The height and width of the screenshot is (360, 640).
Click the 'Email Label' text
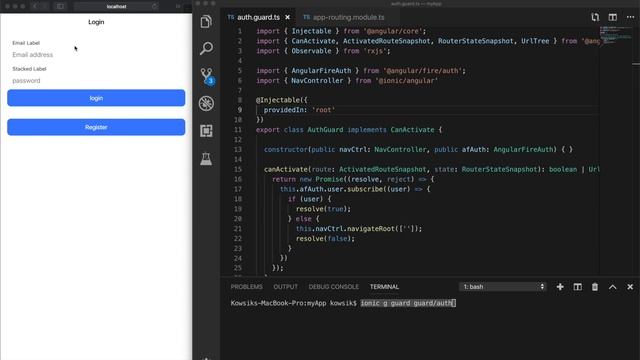(x=26, y=43)
